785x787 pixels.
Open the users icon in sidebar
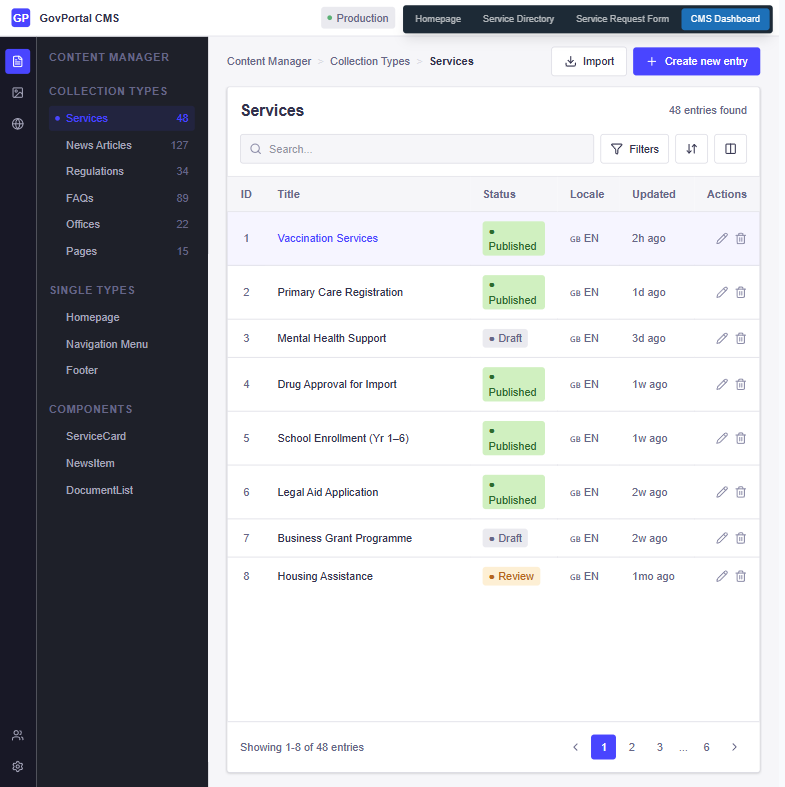(x=18, y=735)
